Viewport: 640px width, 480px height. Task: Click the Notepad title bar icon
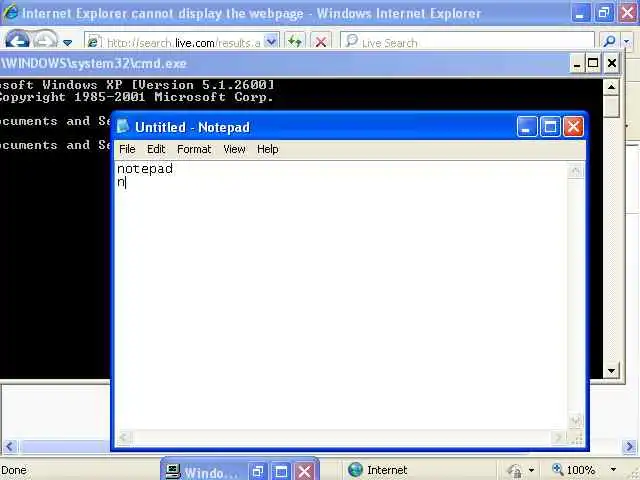pos(123,127)
